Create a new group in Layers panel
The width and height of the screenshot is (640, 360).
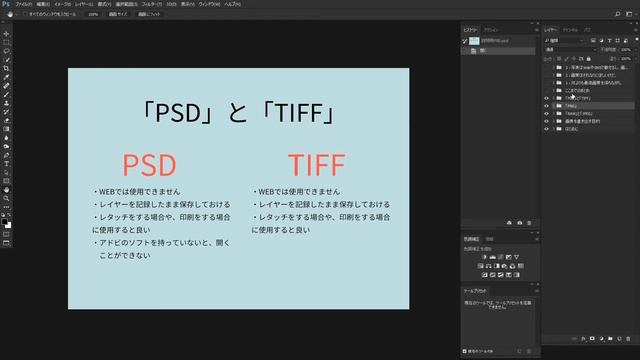pyautogui.click(x=610, y=339)
